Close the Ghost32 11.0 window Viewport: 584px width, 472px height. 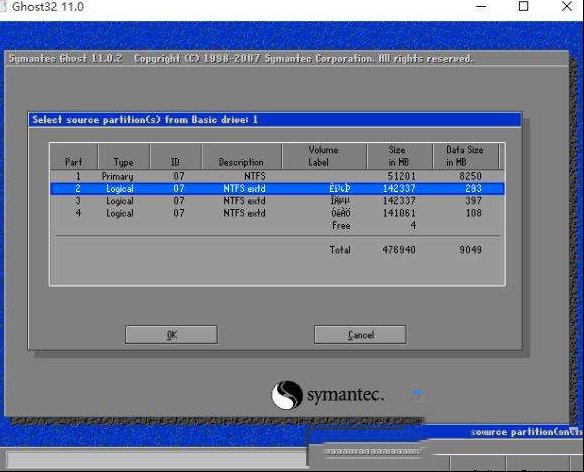[567, 6]
